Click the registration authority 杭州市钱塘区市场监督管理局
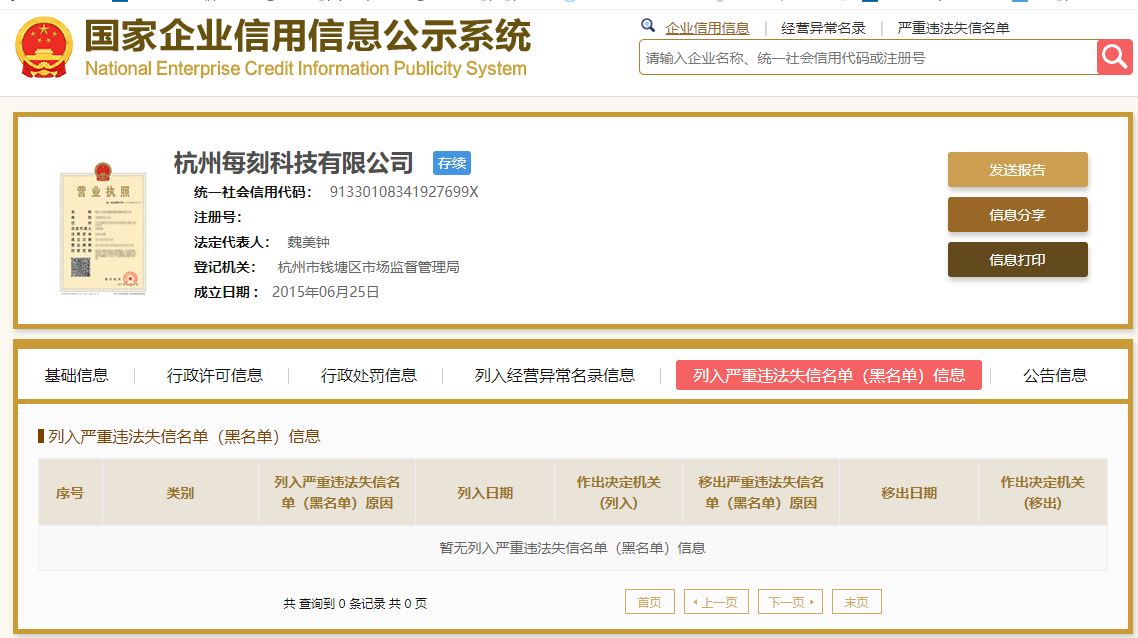Viewport: 1138px width, 638px height. click(369, 267)
